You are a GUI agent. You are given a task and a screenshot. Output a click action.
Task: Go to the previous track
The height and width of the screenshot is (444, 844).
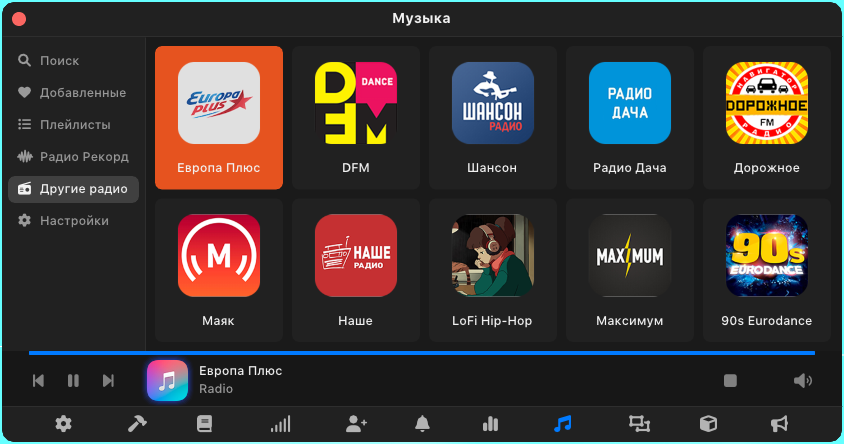coord(38,380)
